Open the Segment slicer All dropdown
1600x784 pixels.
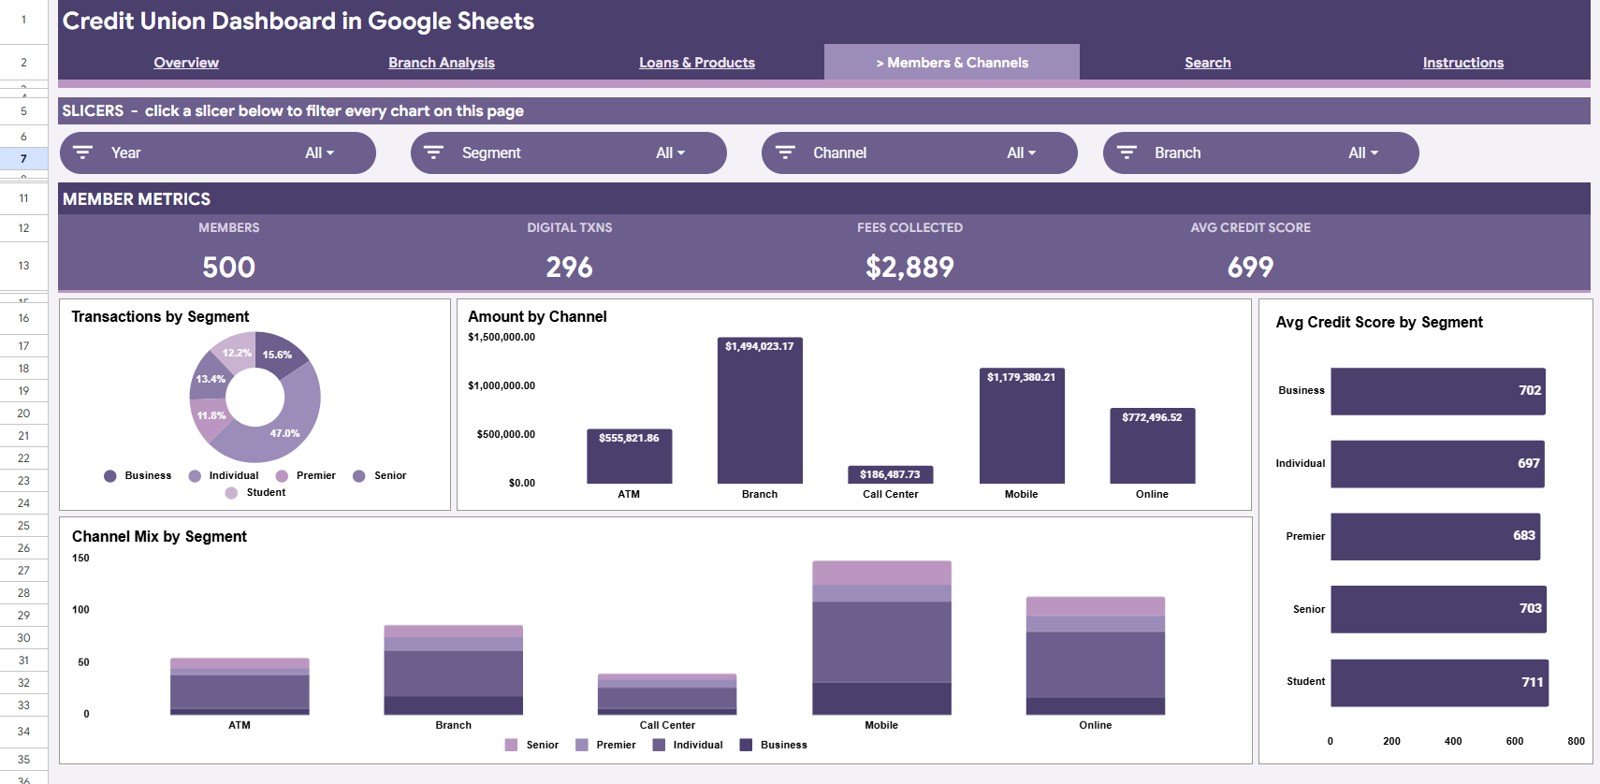click(x=671, y=153)
